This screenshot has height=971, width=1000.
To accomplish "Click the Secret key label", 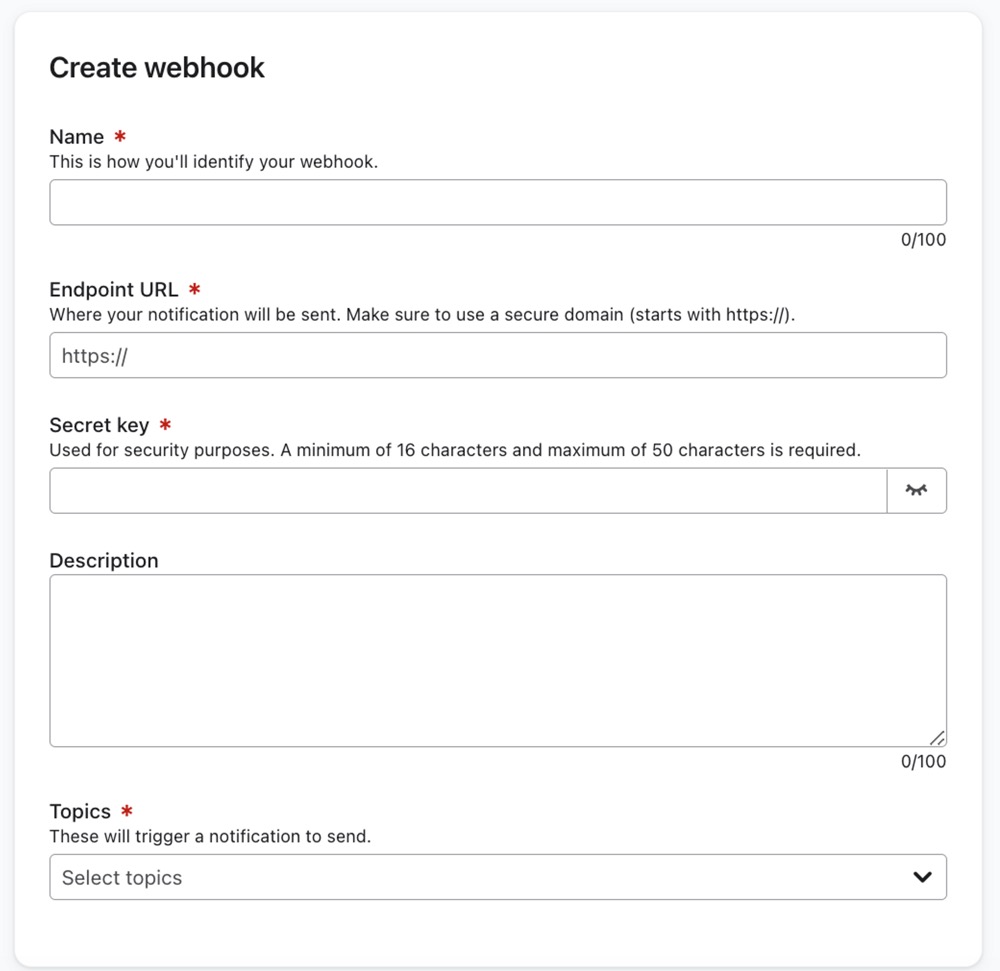I will click(99, 424).
